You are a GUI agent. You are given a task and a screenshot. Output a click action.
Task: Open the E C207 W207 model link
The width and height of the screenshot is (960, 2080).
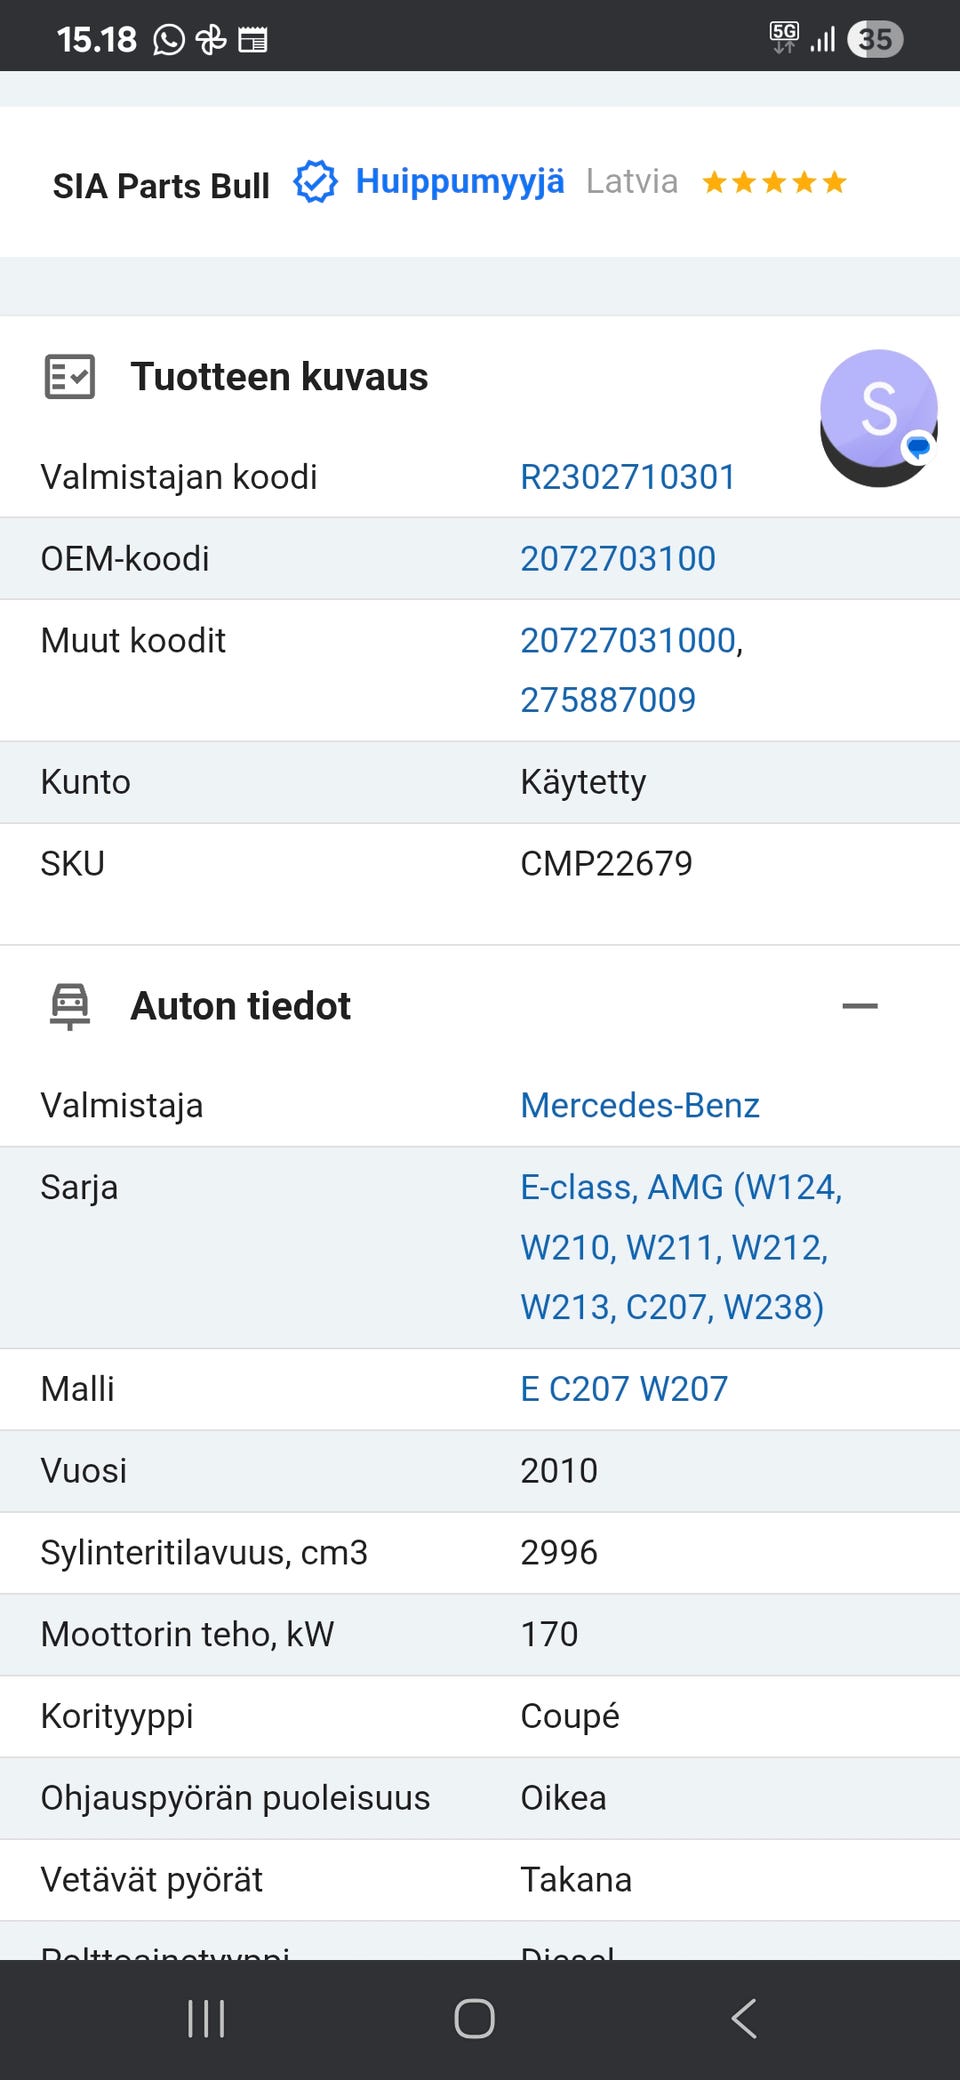click(624, 1389)
